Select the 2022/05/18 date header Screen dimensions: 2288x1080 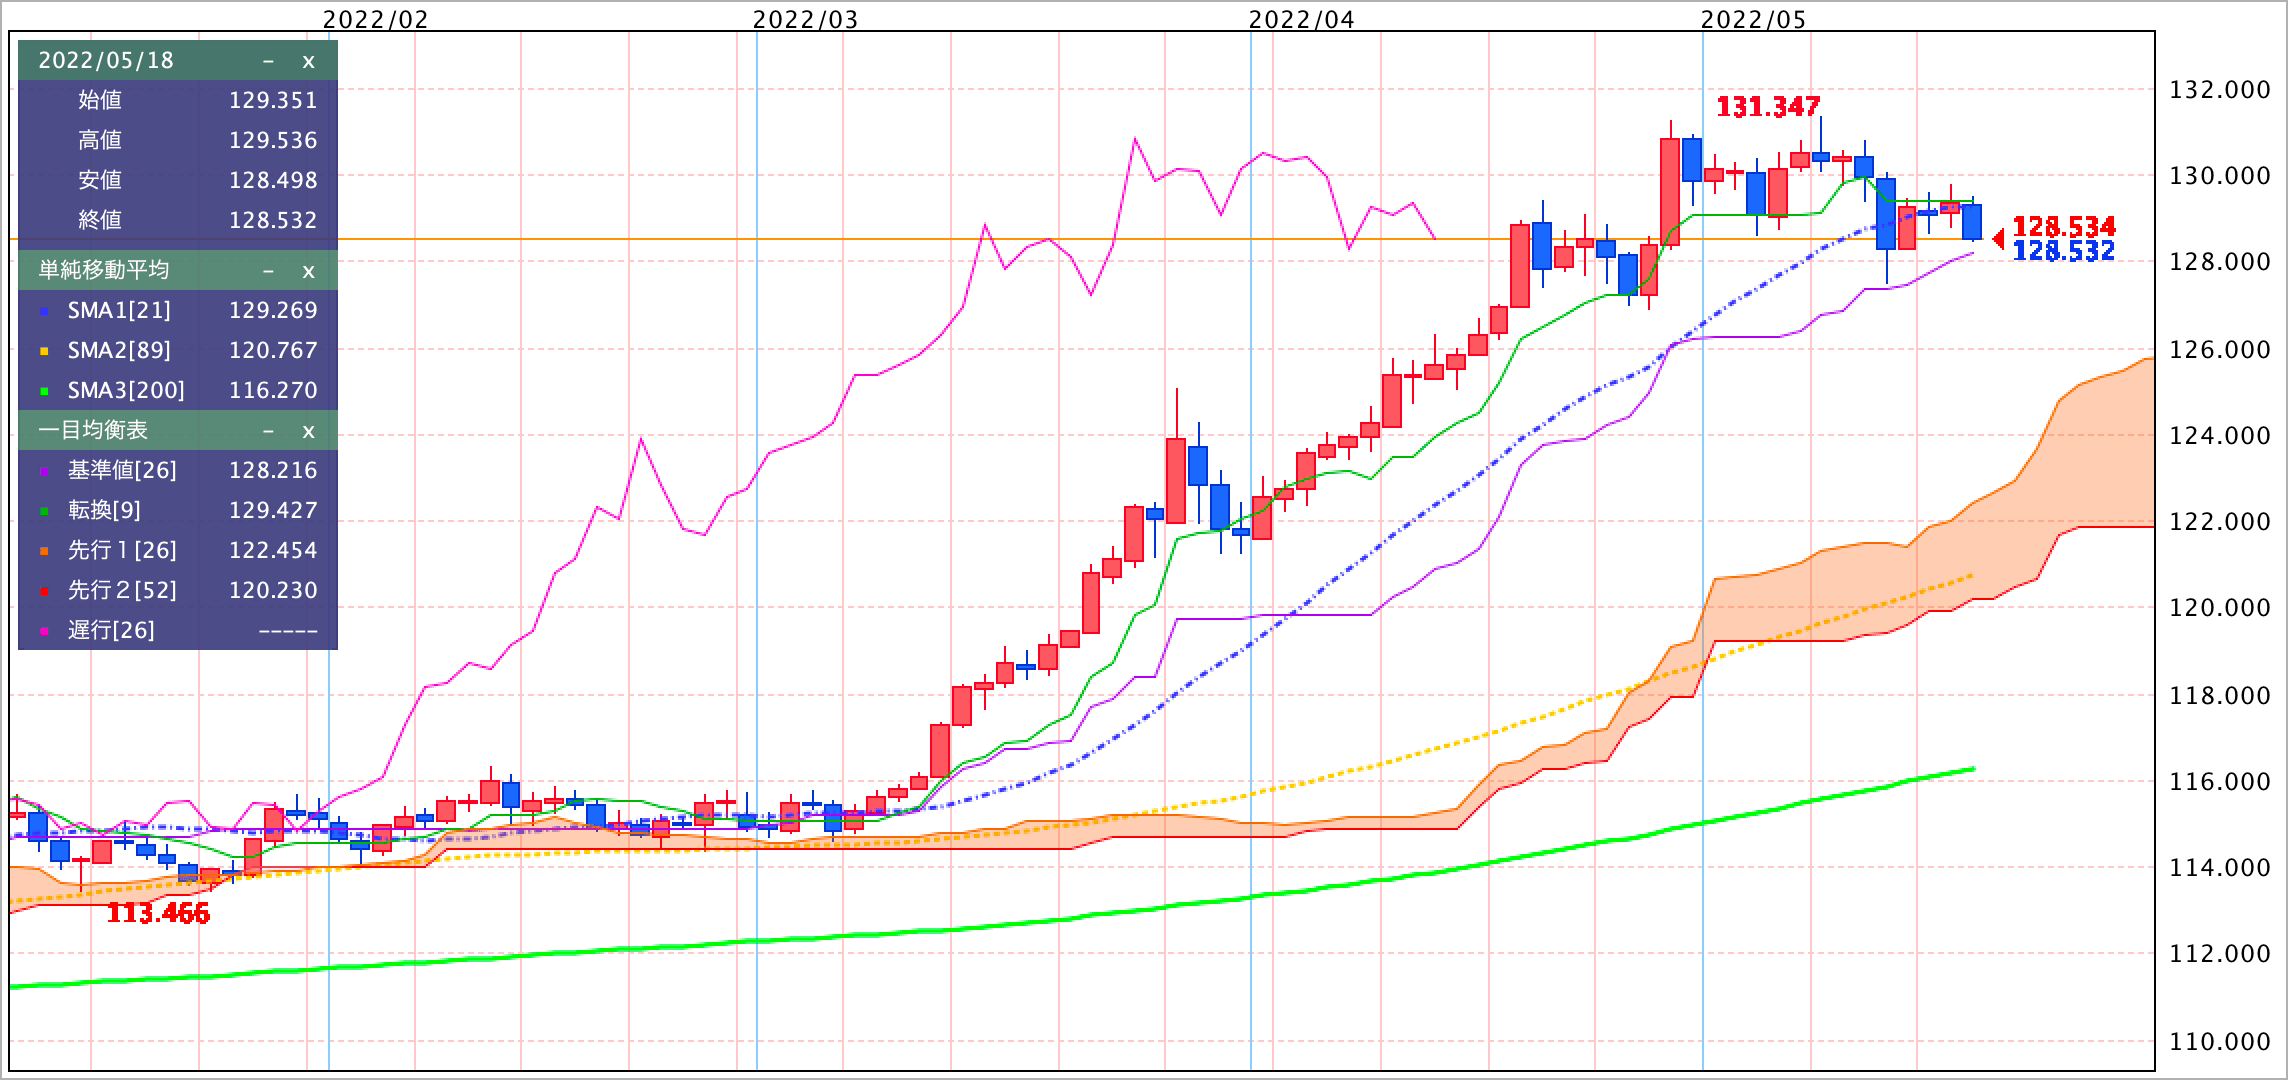tap(106, 60)
